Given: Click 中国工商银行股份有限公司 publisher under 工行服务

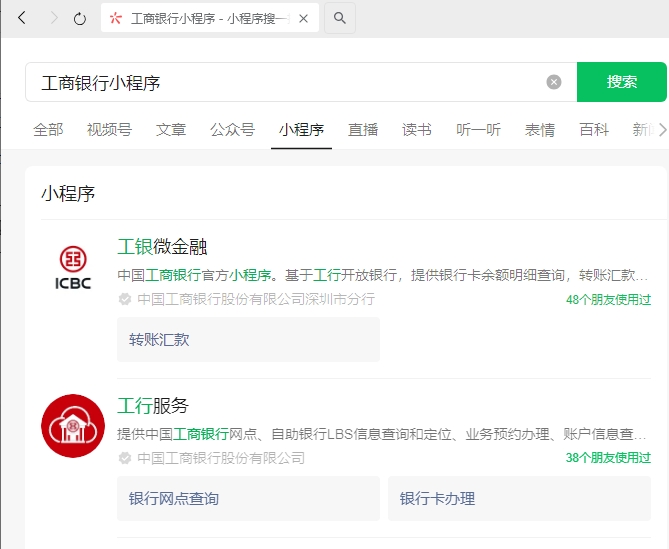Looking at the screenshot, I should coord(221,458).
